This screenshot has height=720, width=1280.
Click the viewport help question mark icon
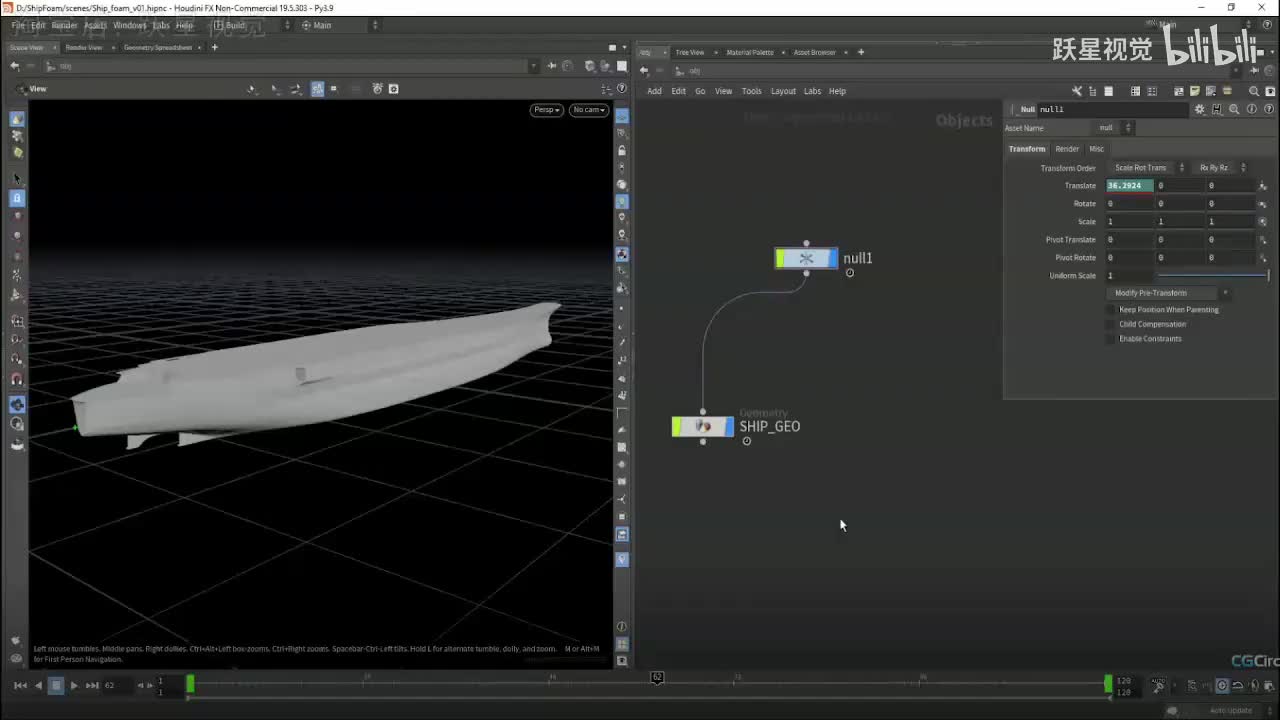[622, 89]
